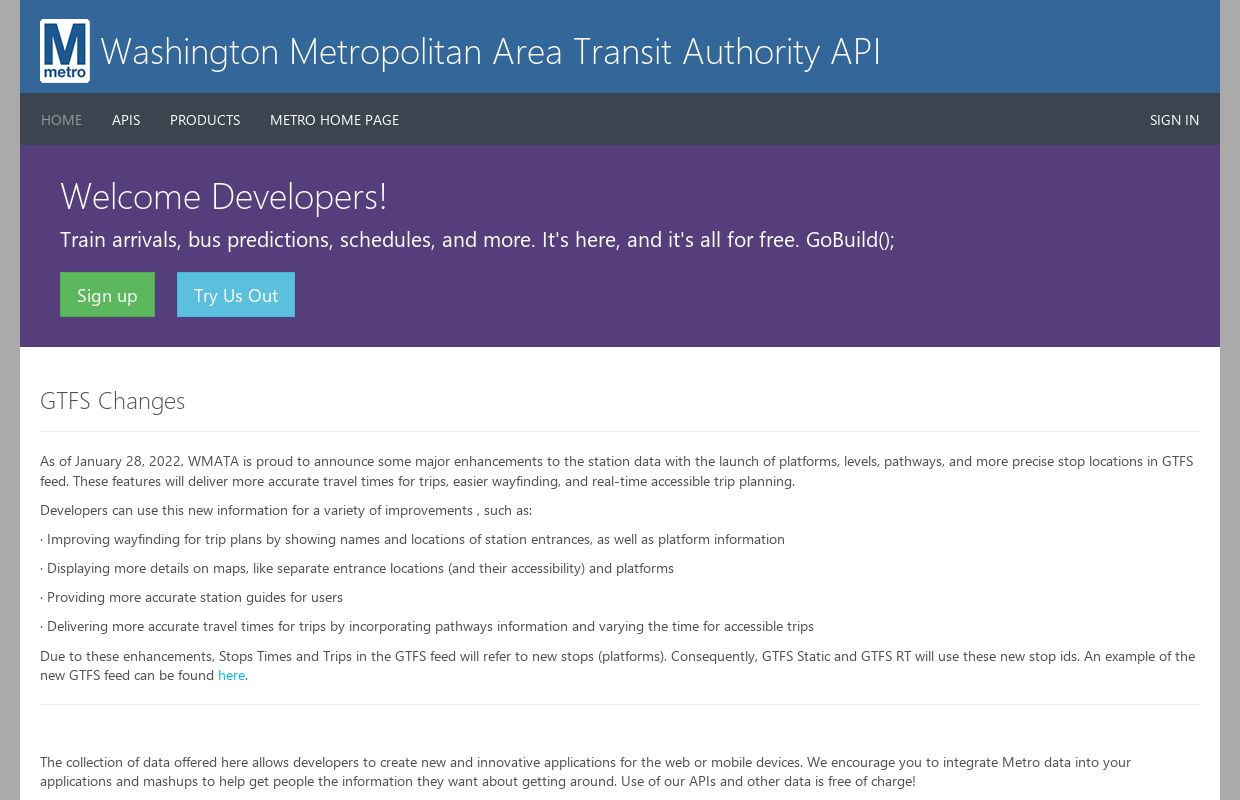Click the bullet 'Delivering more accurate travel times'
The image size is (1240, 800).
tap(427, 626)
